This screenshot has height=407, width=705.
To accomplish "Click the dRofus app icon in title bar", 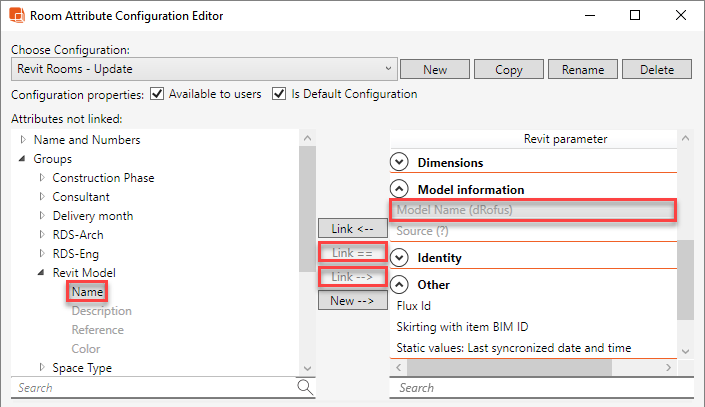I will tap(16, 16).
